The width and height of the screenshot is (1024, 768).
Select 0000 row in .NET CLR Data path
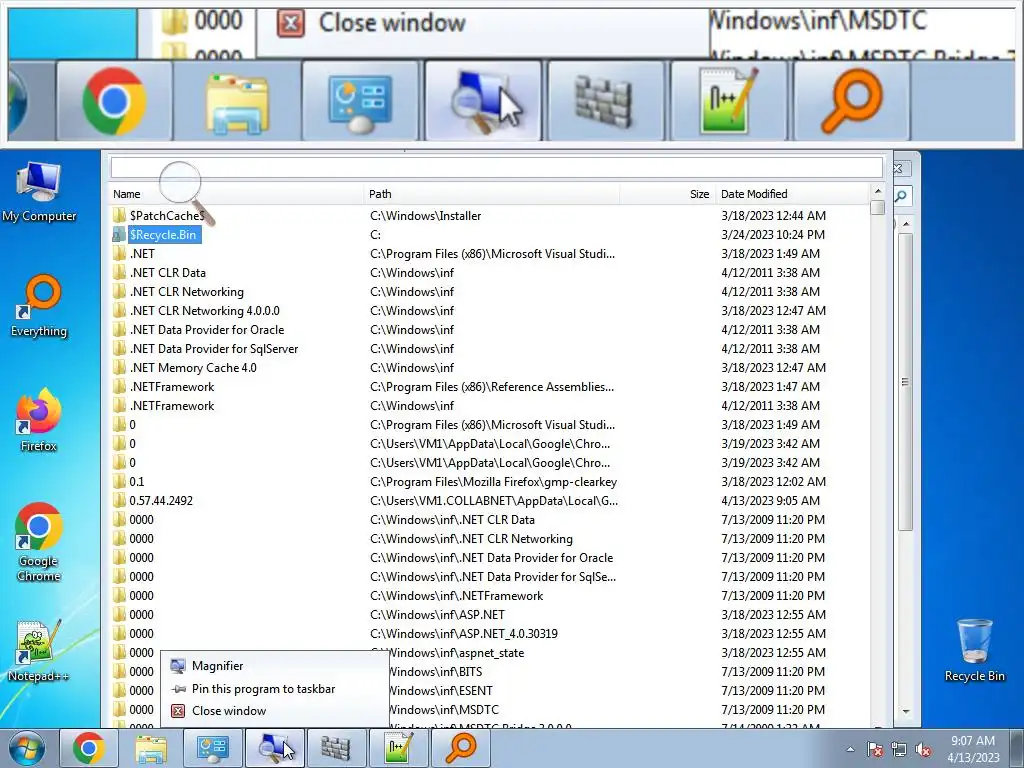click(x=490, y=519)
